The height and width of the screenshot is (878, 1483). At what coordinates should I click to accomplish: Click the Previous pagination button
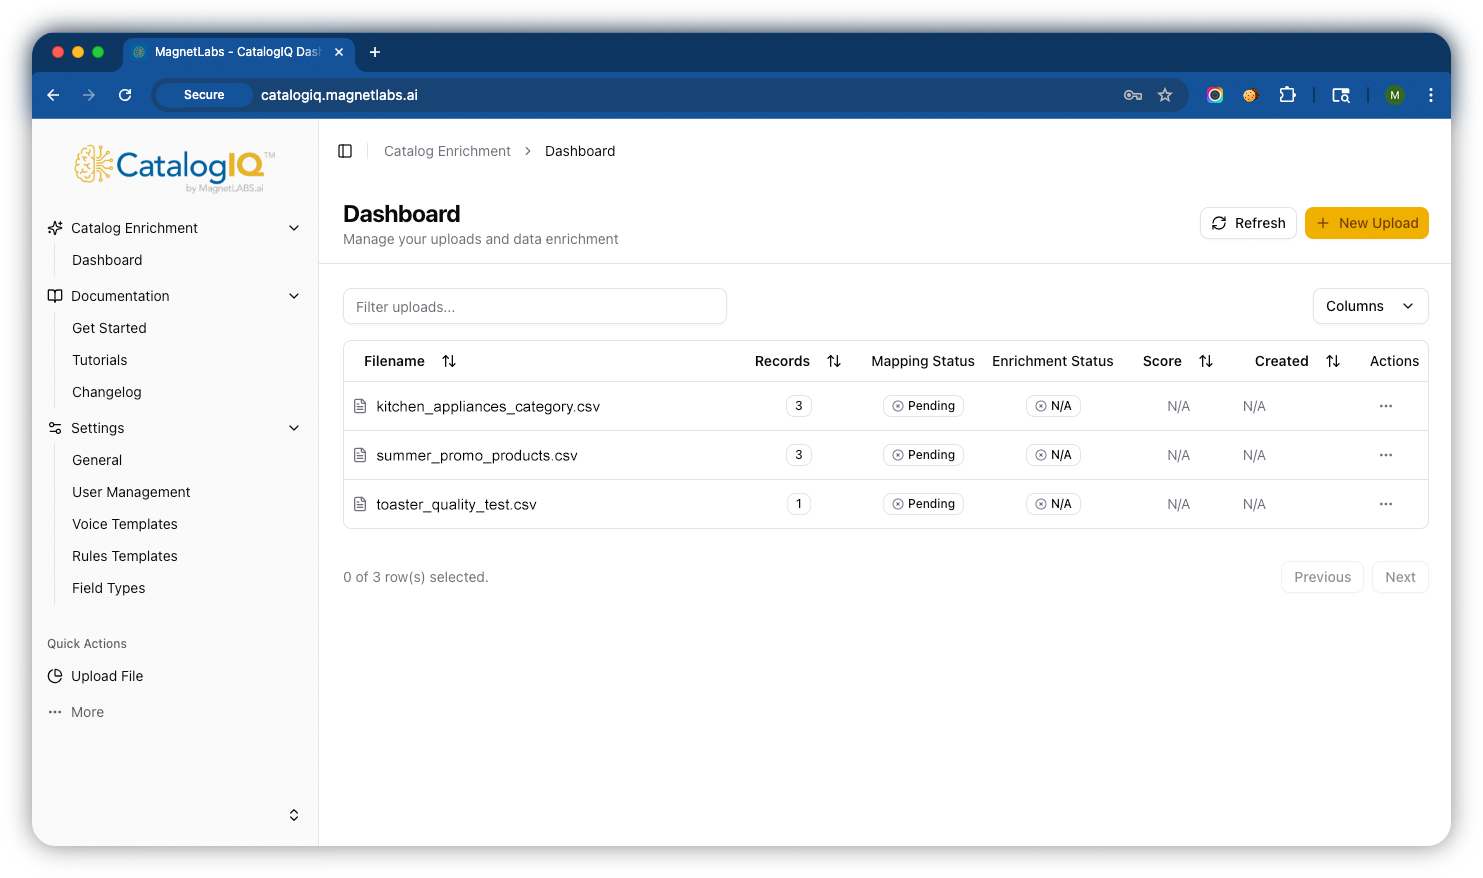1322,577
